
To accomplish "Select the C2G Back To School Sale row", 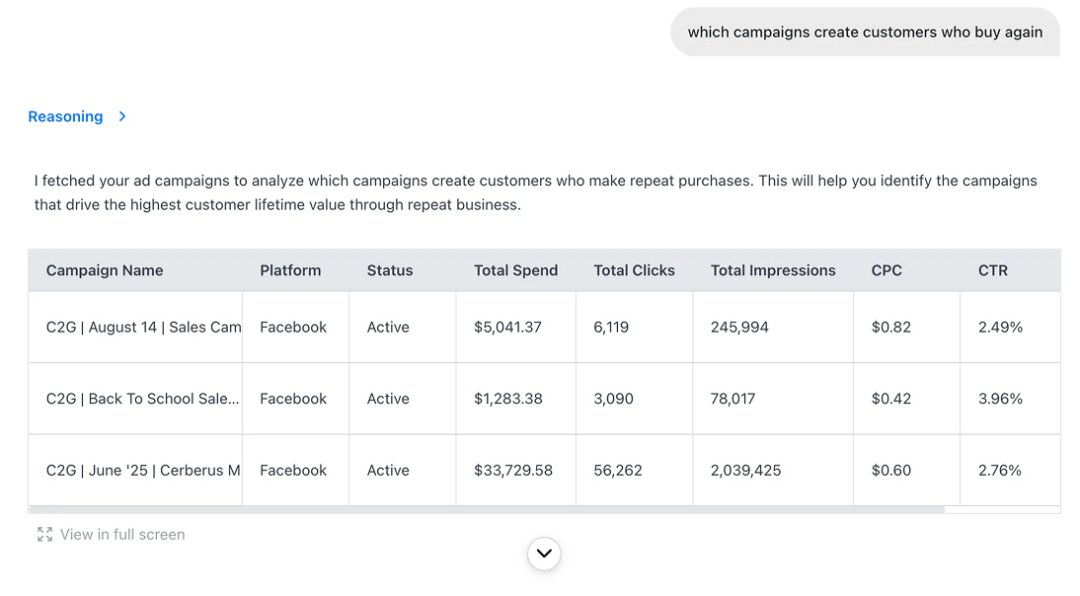I will pos(141,398).
